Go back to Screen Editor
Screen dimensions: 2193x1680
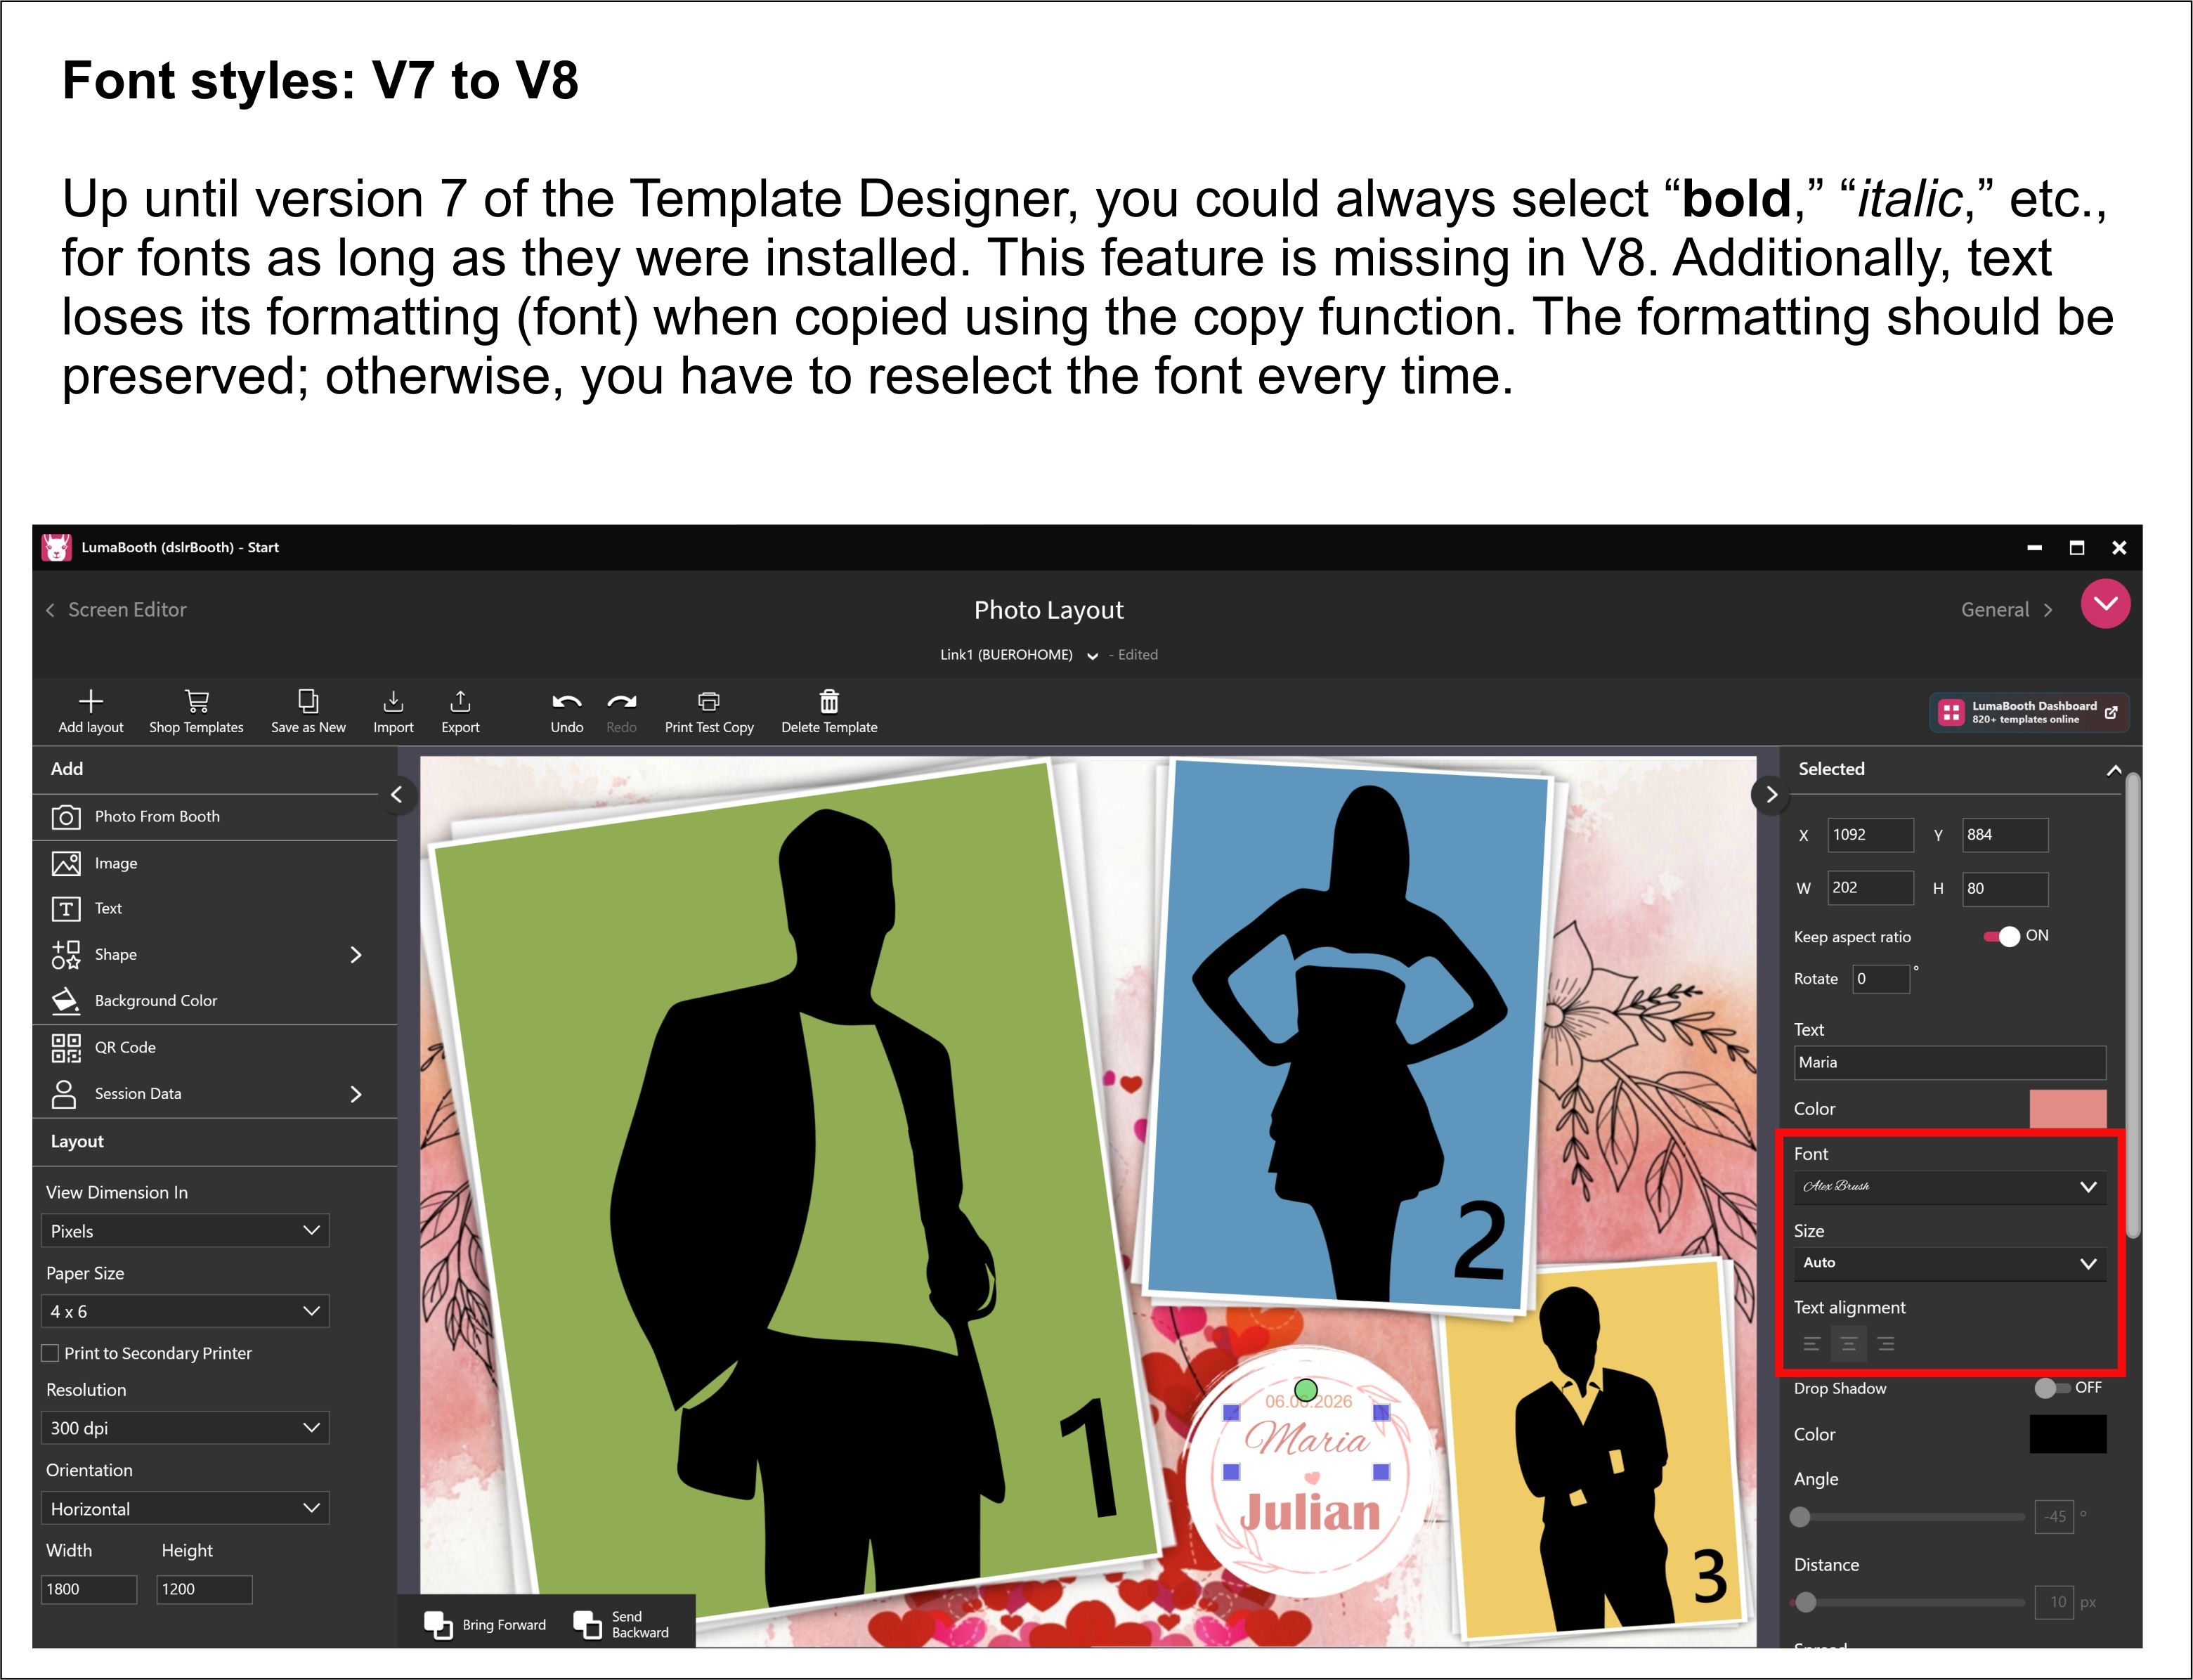[116, 610]
